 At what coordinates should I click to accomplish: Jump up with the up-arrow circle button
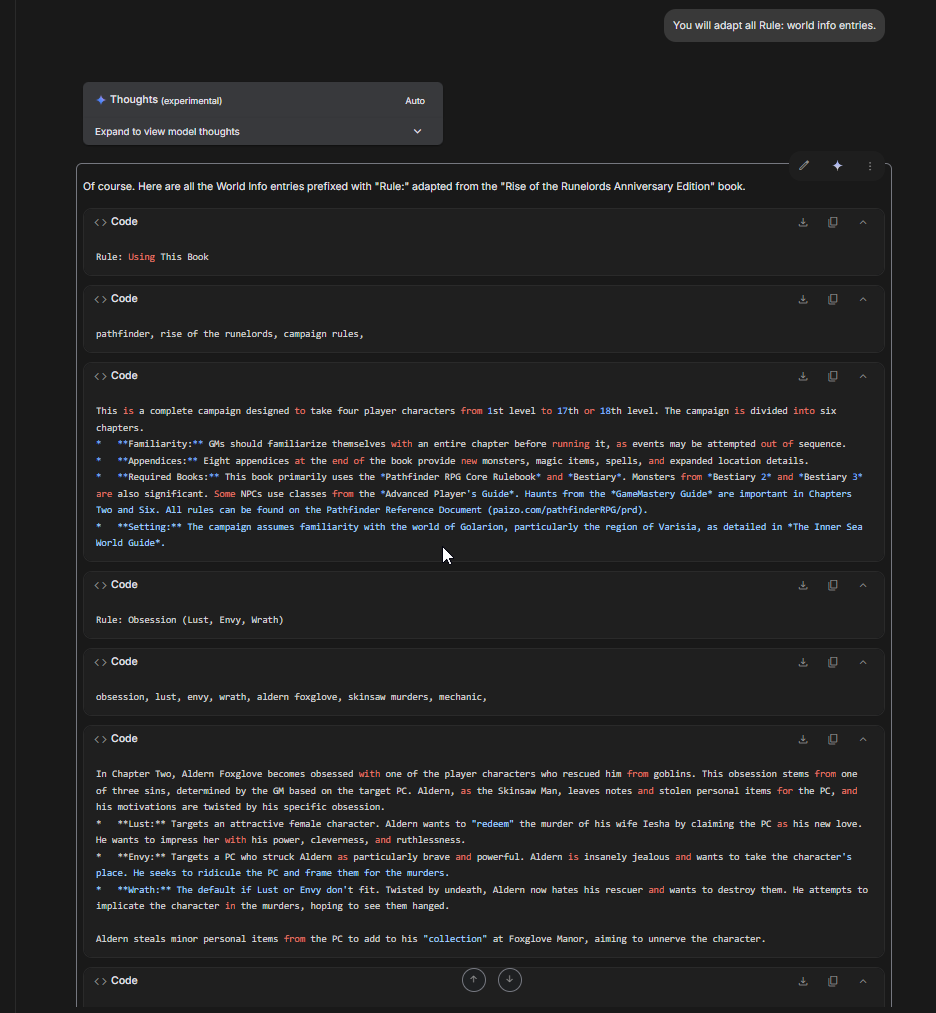coord(473,980)
